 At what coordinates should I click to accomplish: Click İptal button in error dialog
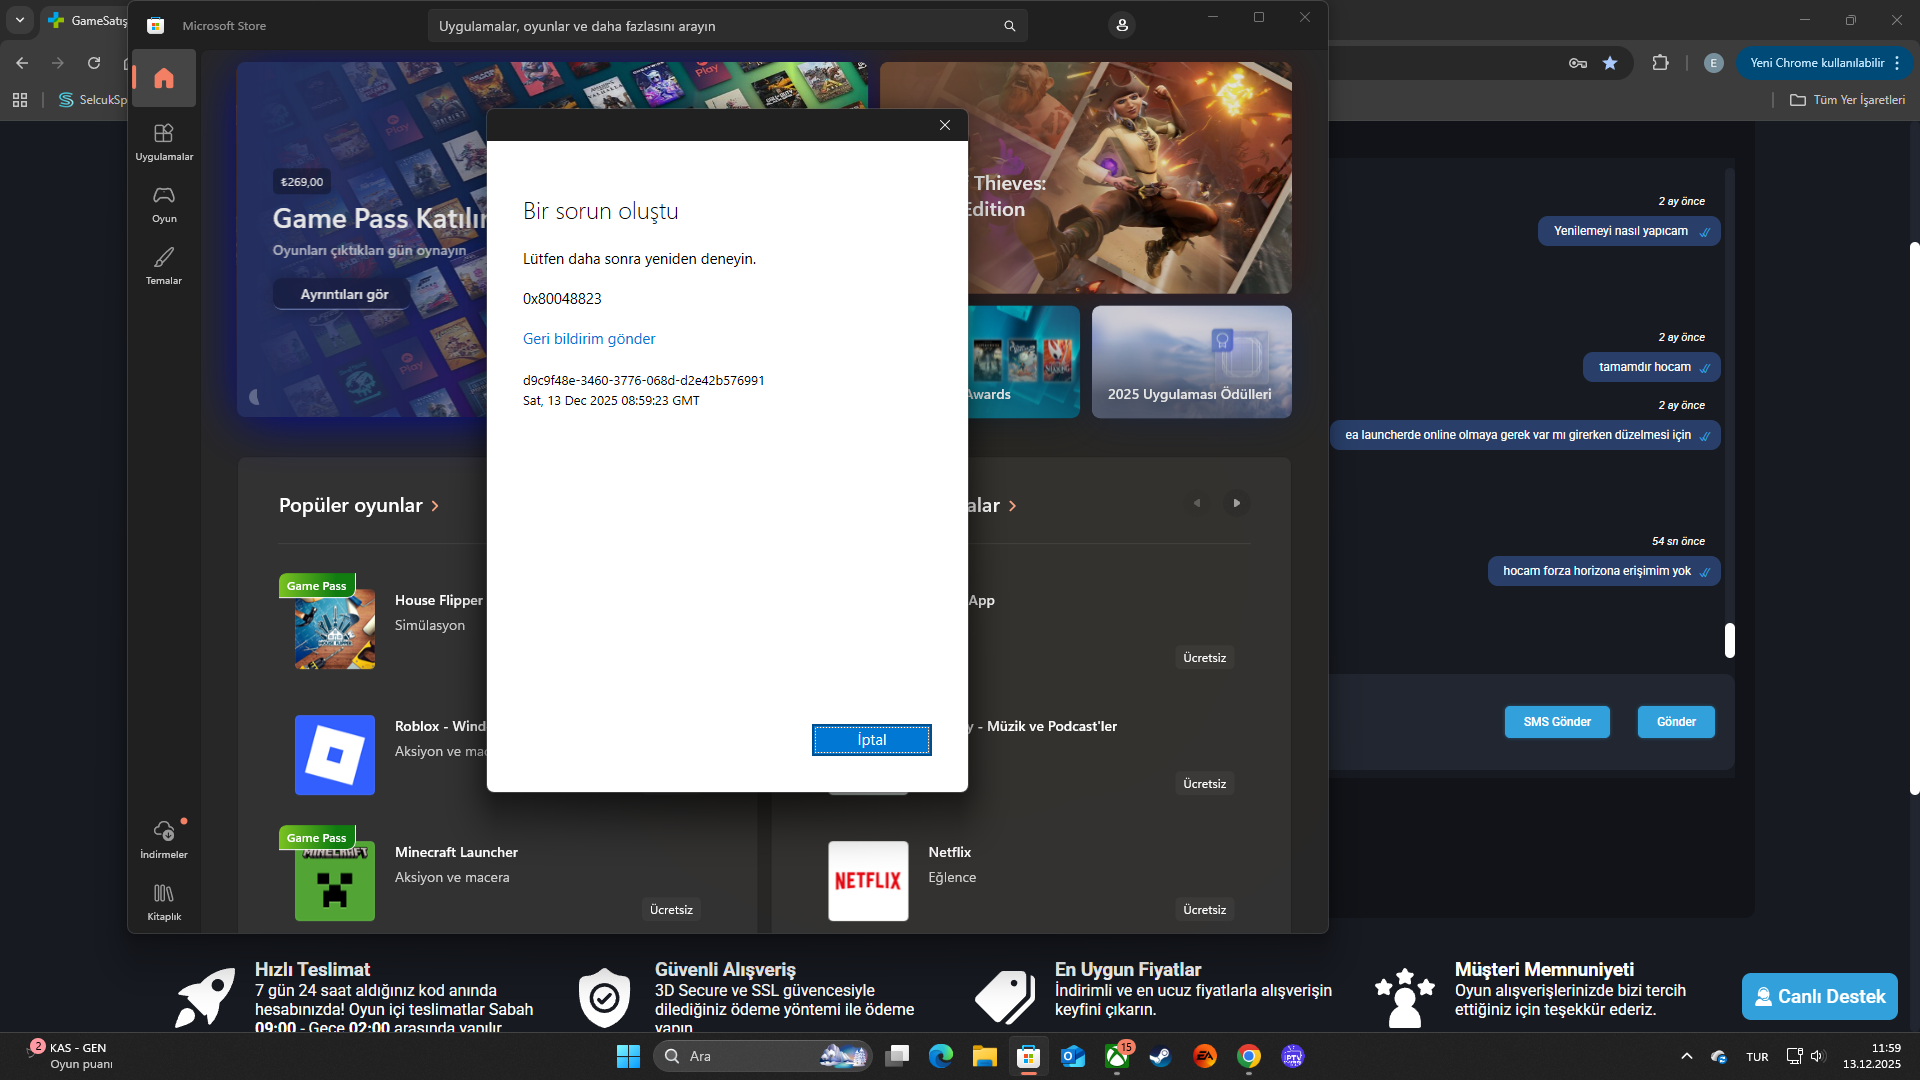872,740
